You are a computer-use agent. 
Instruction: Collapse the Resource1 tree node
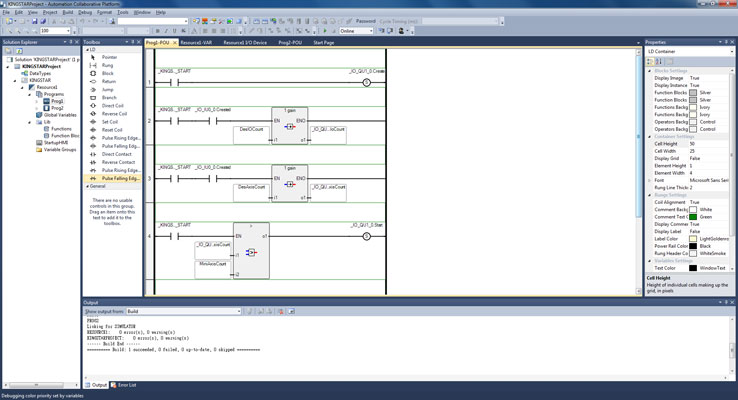(x=22, y=87)
